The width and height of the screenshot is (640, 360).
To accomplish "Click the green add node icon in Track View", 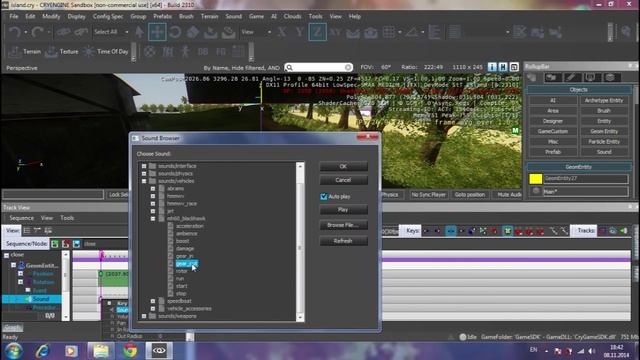I will click(x=55, y=244).
